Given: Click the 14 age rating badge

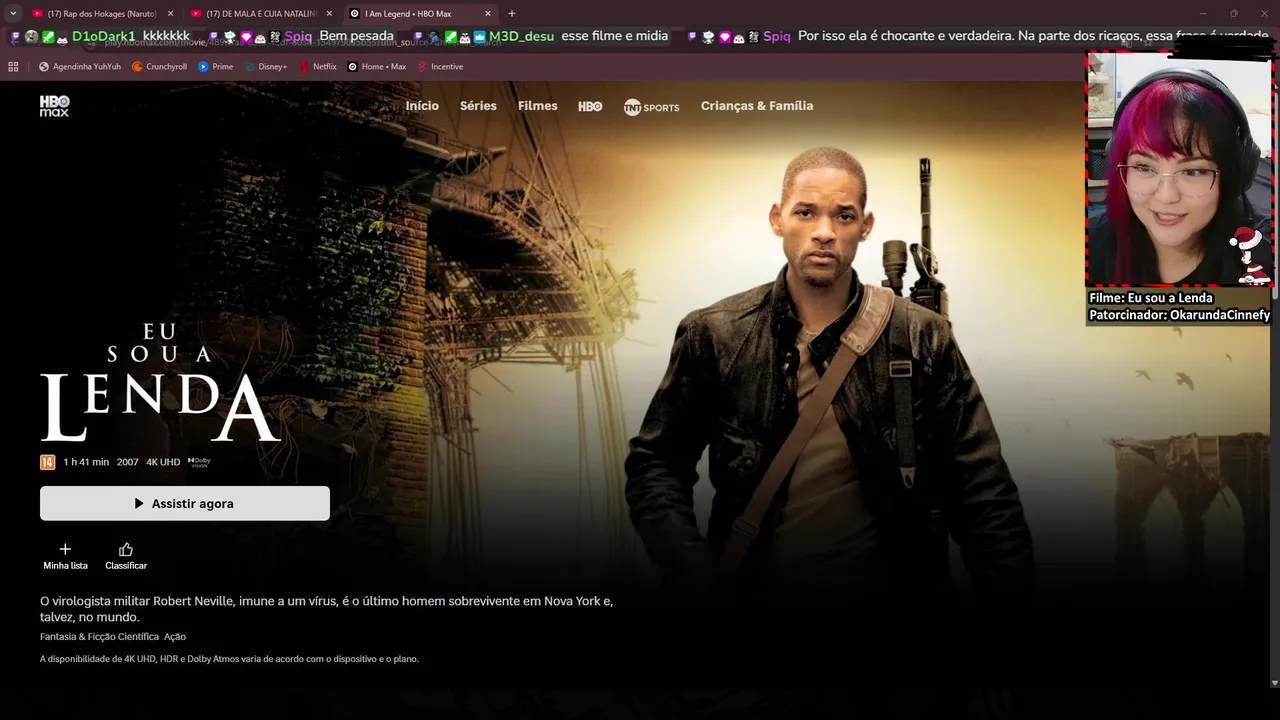Looking at the screenshot, I should tap(47, 462).
